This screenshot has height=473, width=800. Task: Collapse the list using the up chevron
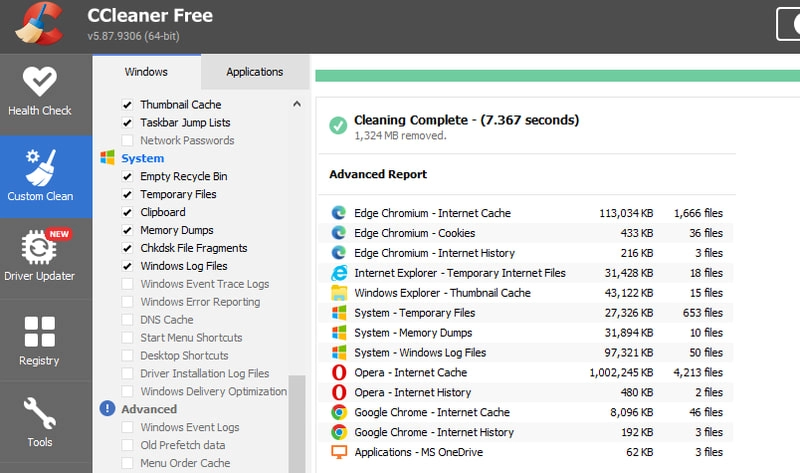(296, 104)
